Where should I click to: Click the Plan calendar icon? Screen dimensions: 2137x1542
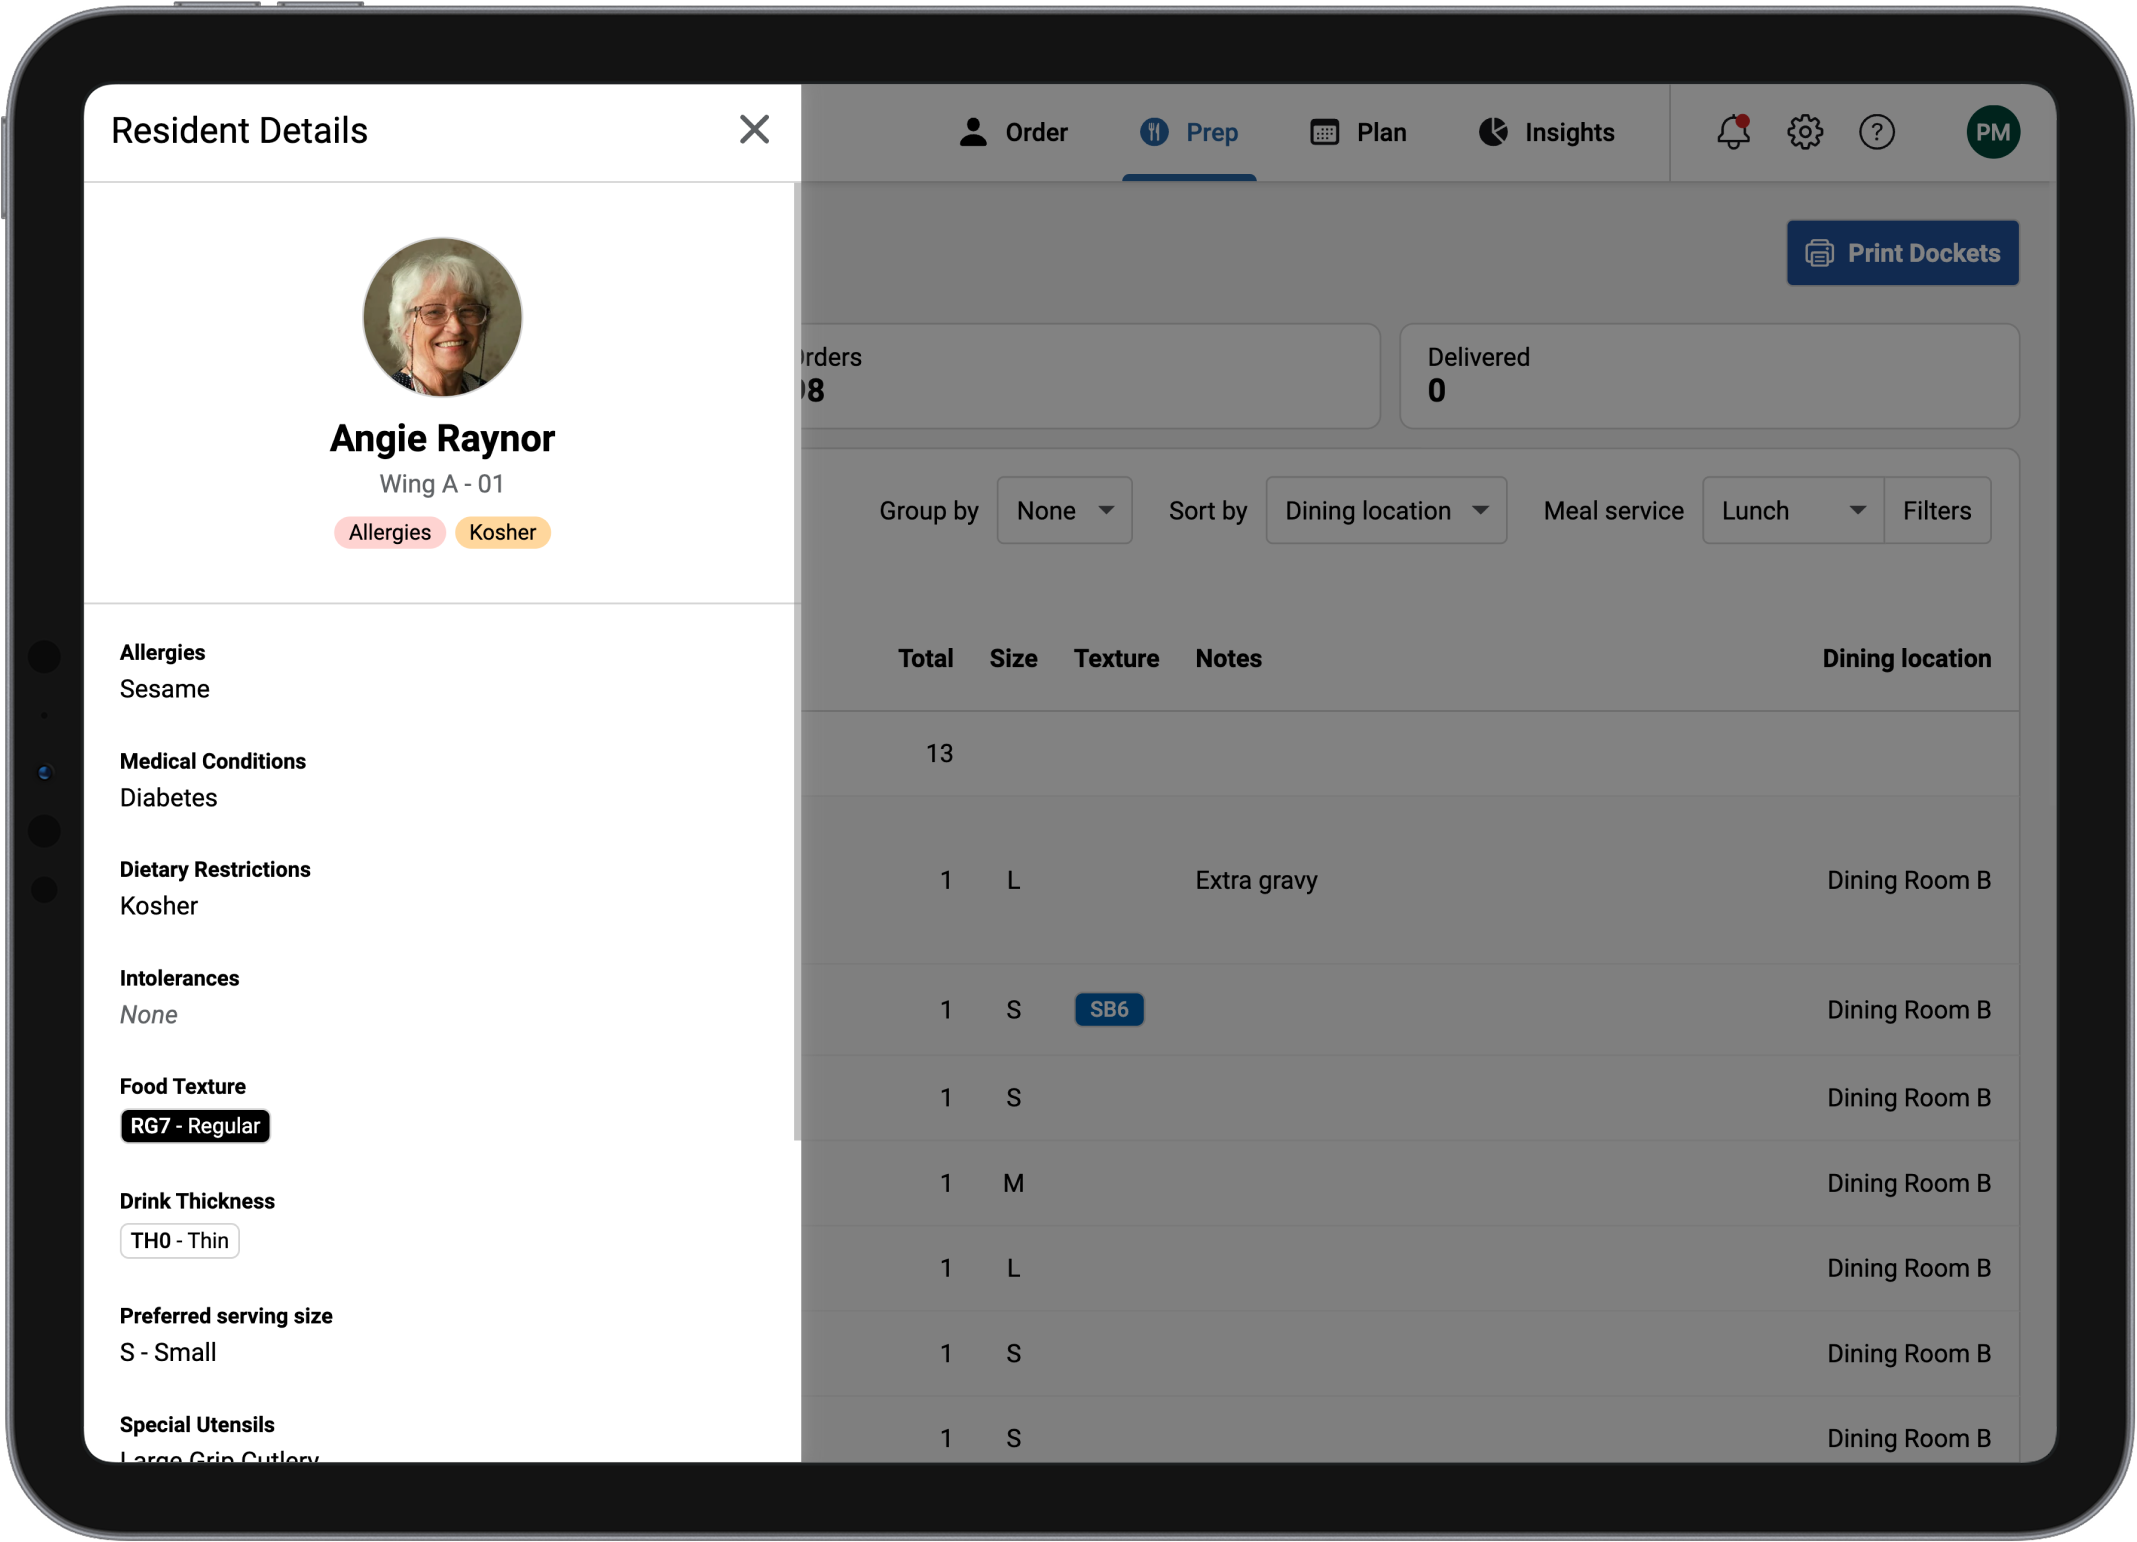1325,132
